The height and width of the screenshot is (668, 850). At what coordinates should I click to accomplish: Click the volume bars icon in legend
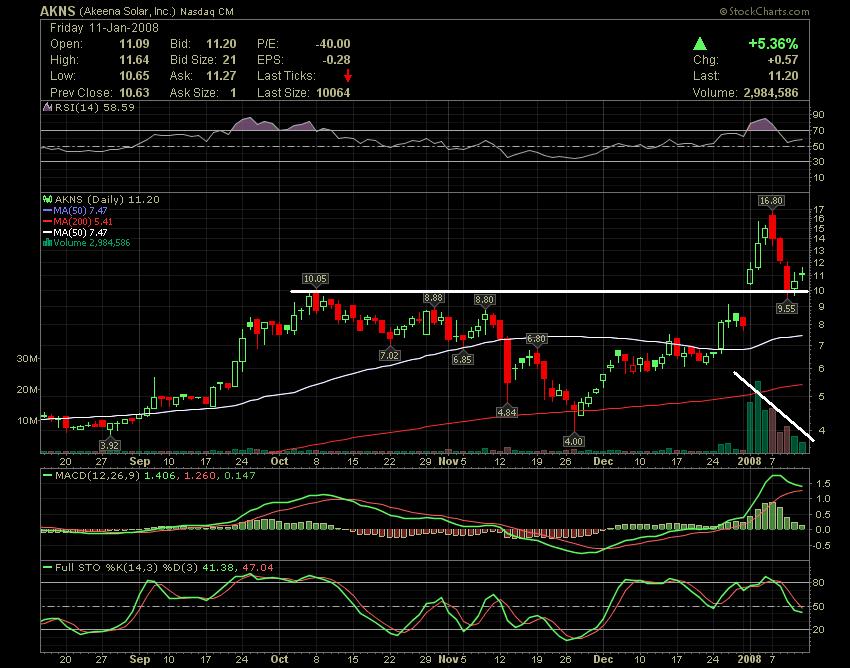48,242
